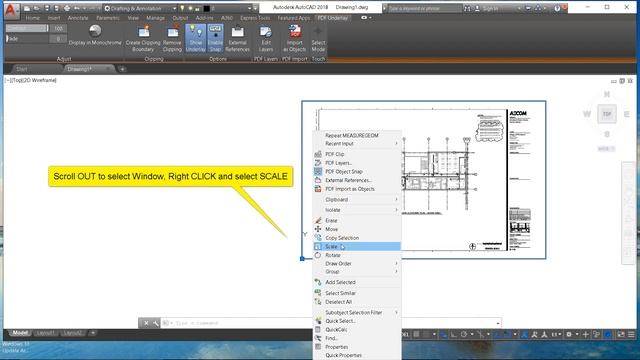This screenshot has width=640, height=360.
Task: Expand Subobject Selection Filter submenu
Action: [357, 313]
